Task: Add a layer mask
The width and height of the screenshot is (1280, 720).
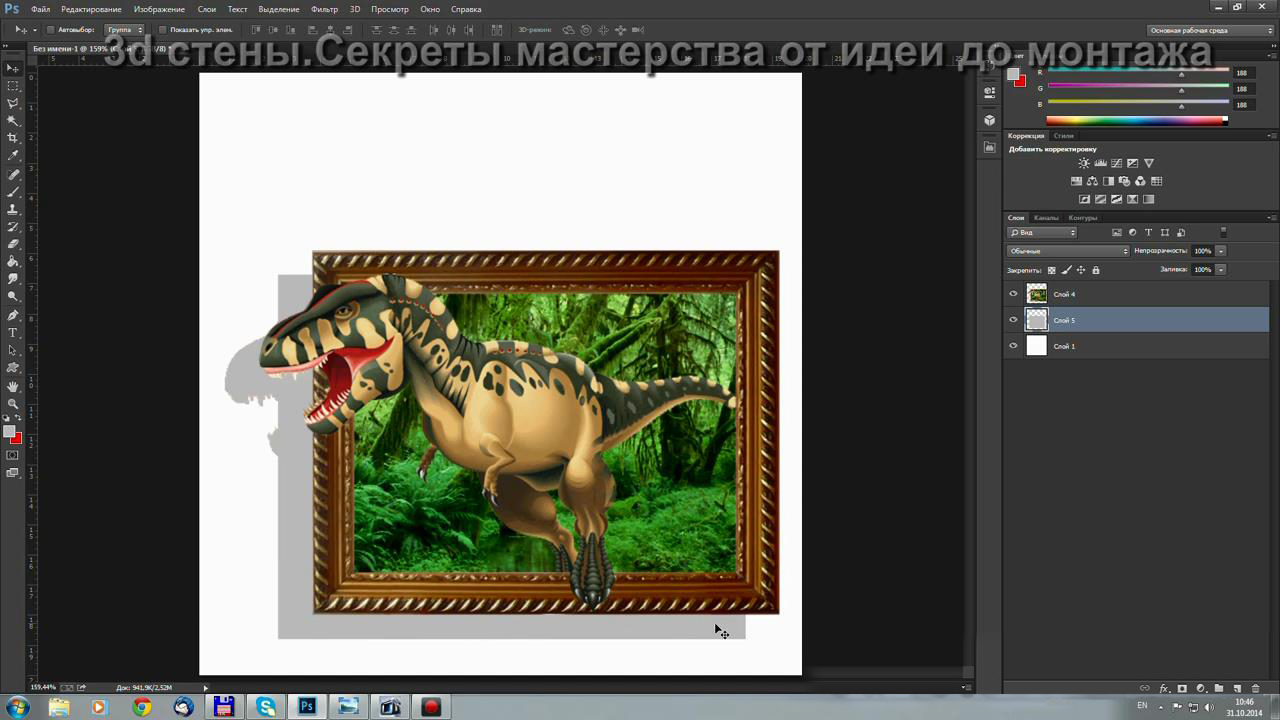Action: (1182, 688)
